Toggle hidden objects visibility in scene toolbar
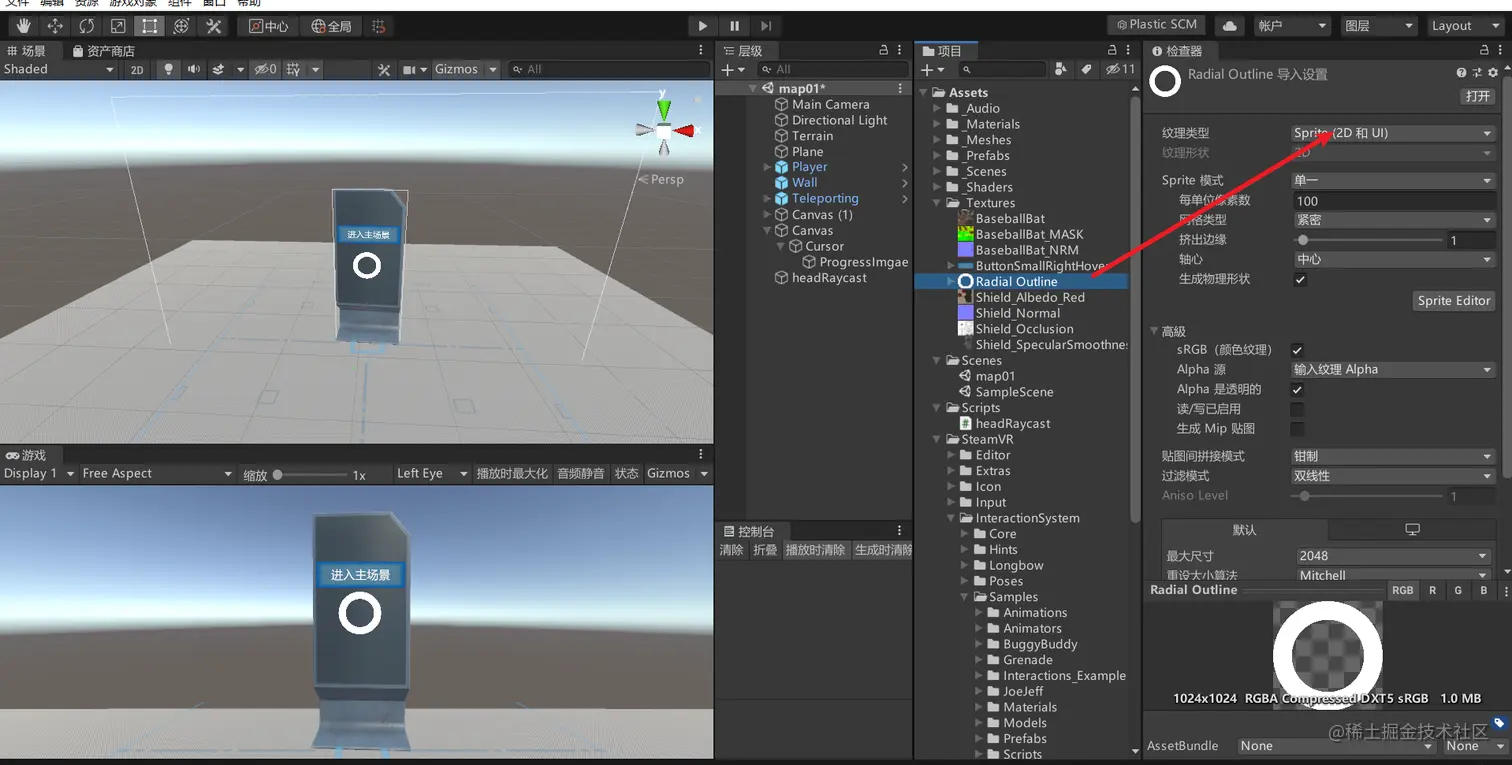This screenshot has width=1512, height=765. pos(265,69)
